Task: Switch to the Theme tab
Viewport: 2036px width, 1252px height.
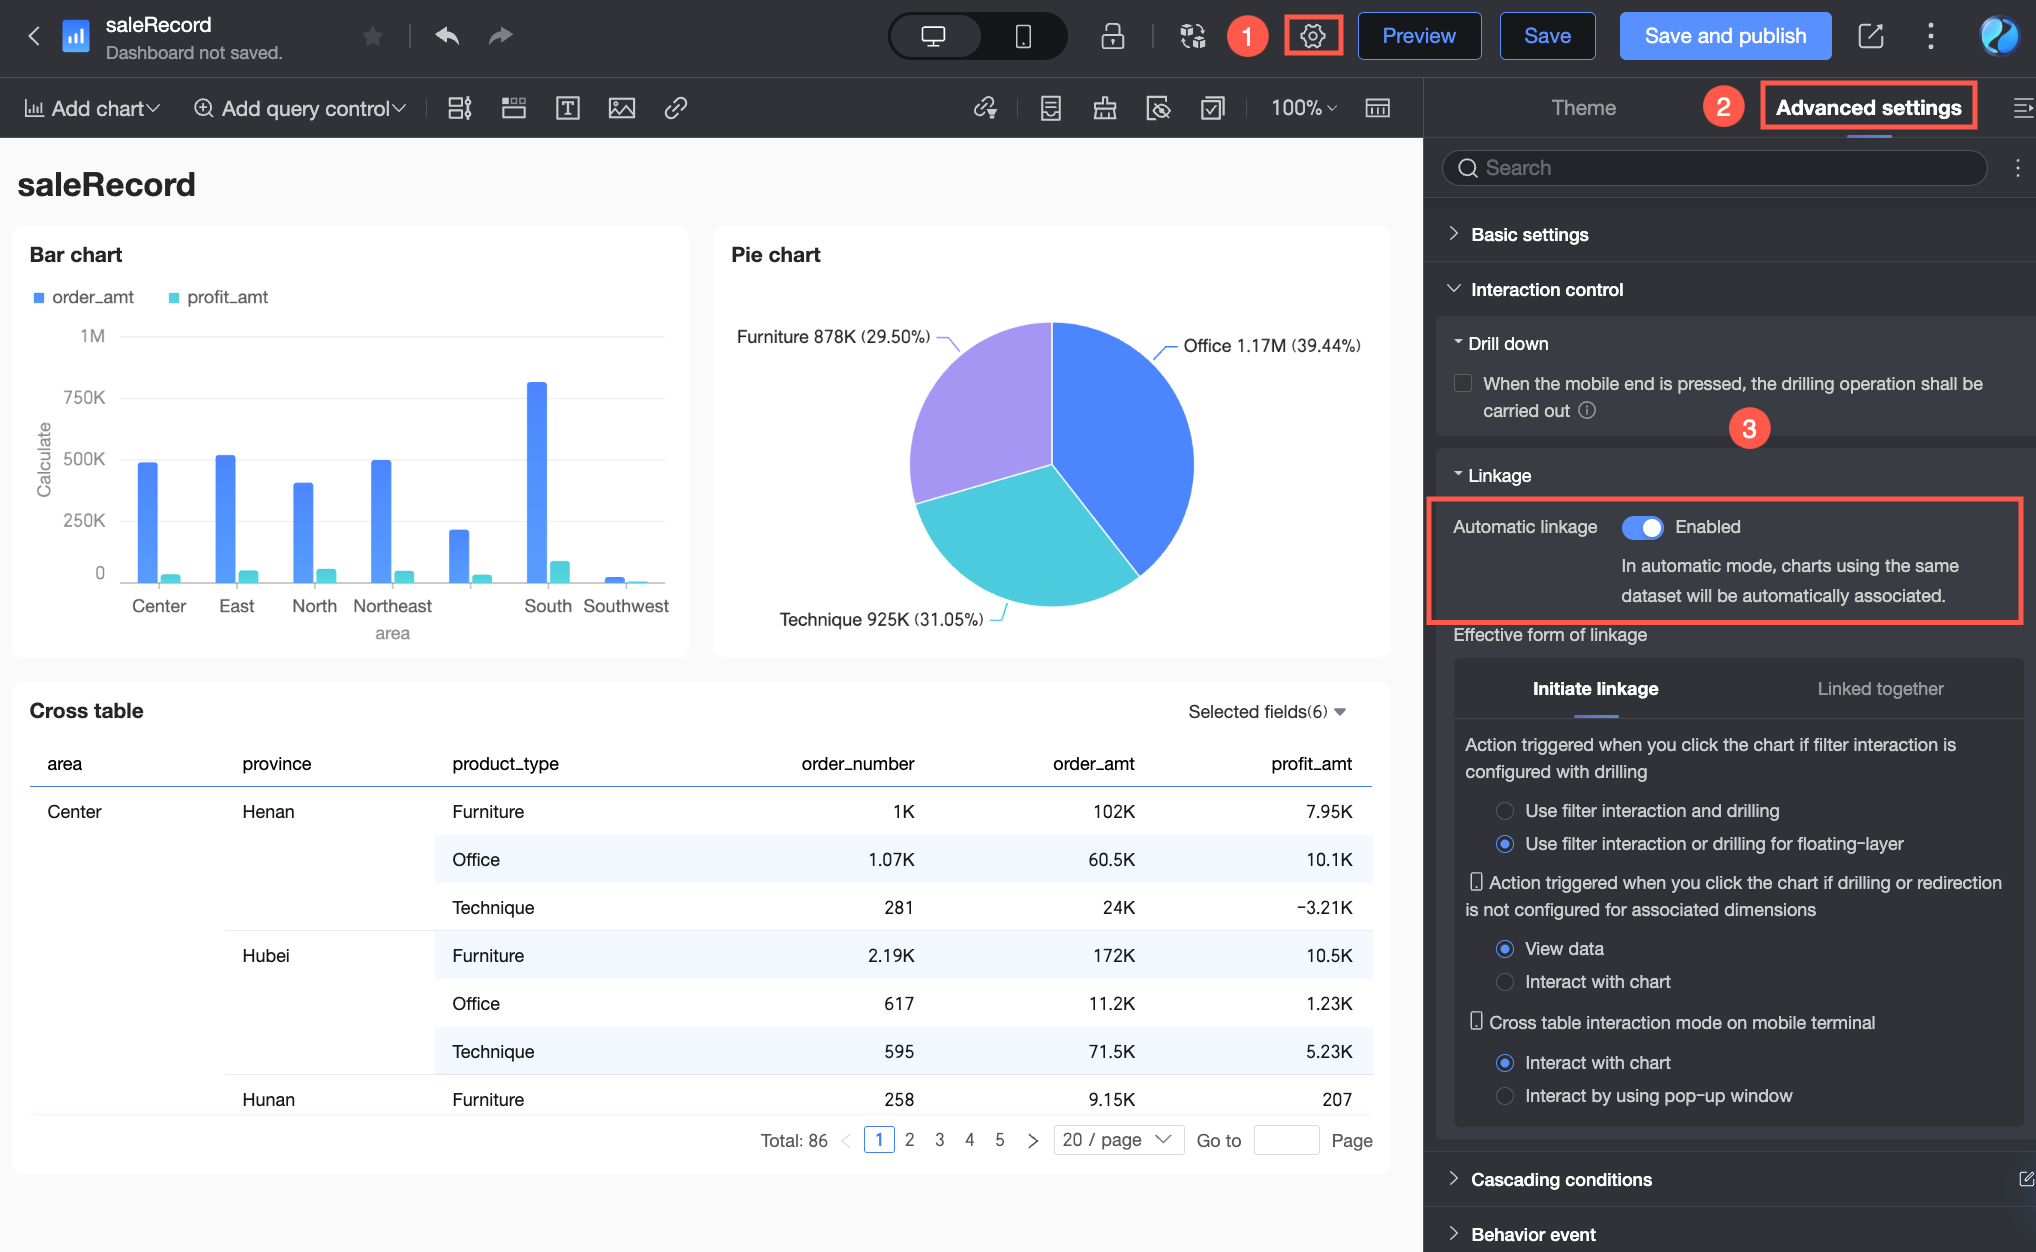Action: [1583, 108]
